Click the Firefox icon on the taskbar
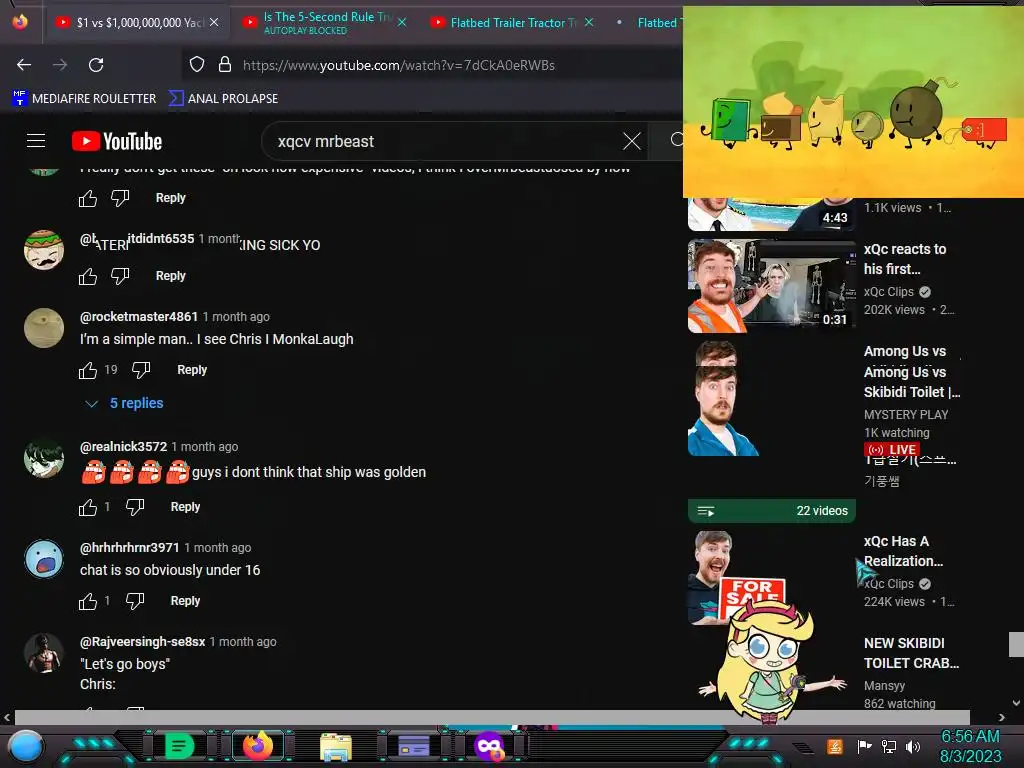This screenshot has width=1024, height=768. (x=258, y=746)
